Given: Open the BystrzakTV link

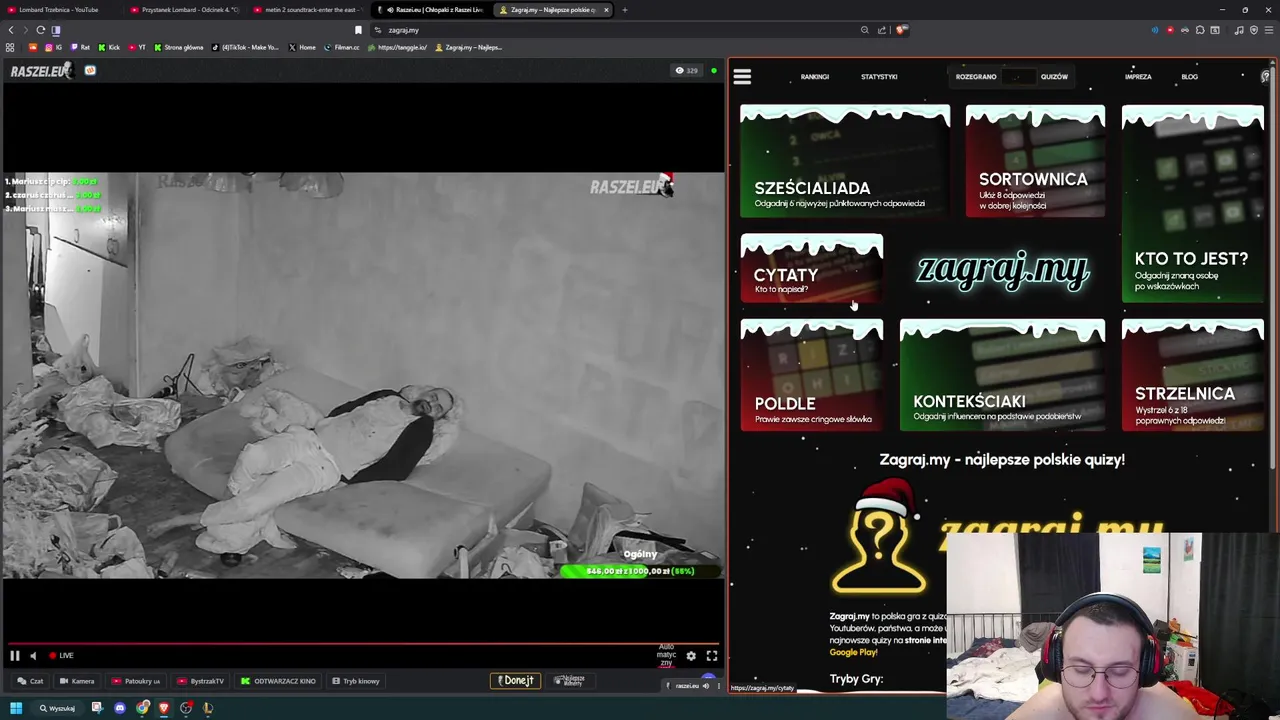Looking at the screenshot, I should (x=201, y=681).
